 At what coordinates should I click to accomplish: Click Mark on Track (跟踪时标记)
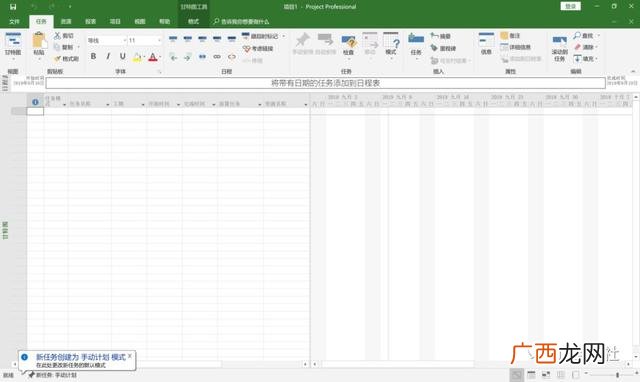click(x=260, y=36)
